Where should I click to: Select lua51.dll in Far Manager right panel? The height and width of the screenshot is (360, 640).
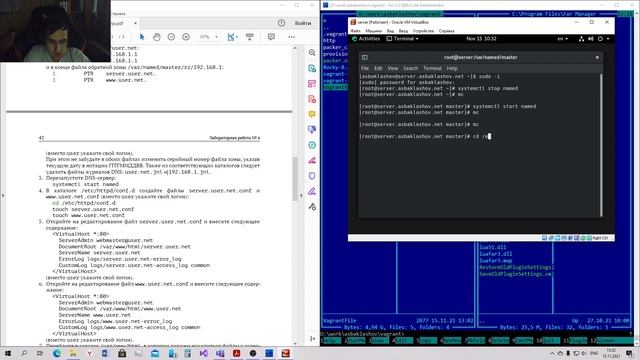493,247
